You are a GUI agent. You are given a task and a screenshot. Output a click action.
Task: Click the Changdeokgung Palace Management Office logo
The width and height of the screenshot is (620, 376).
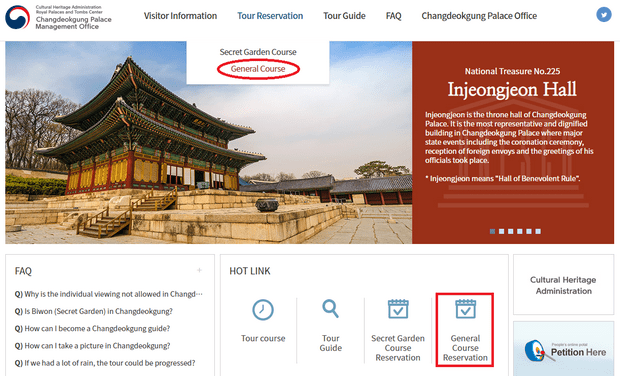pos(58,17)
